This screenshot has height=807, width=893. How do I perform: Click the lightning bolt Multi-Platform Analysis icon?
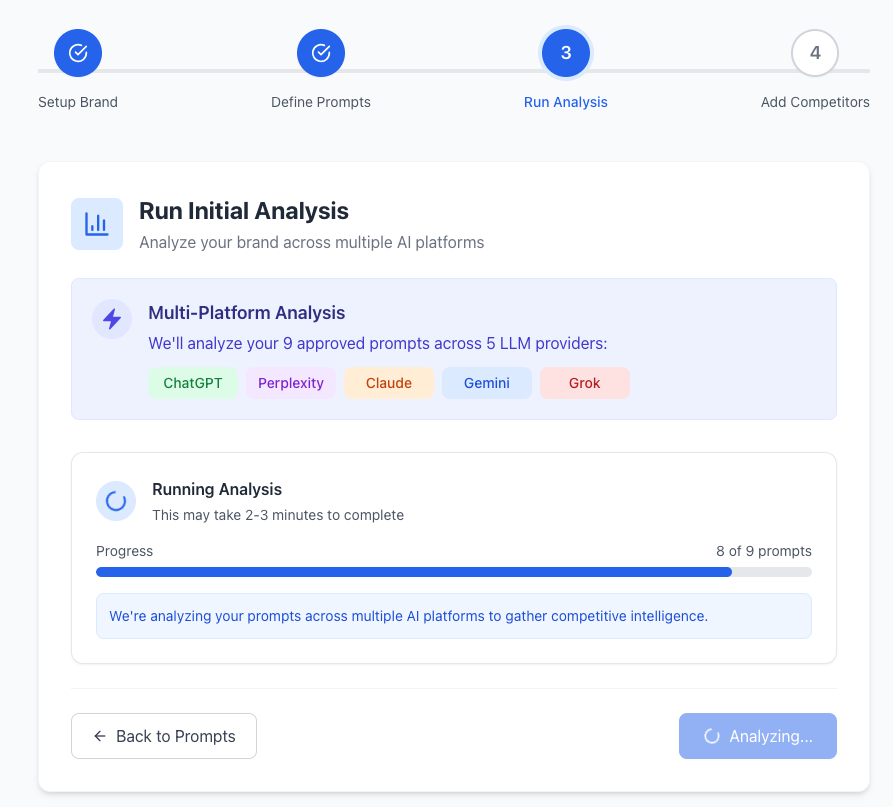(x=111, y=318)
